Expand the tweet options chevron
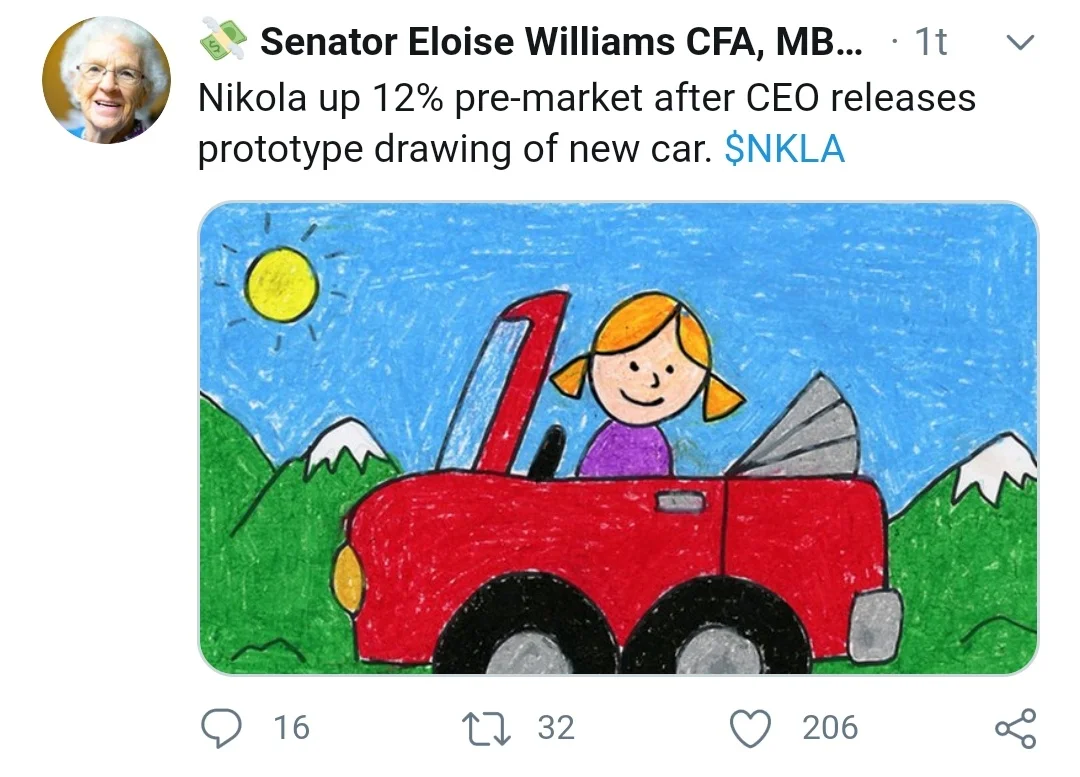The height and width of the screenshot is (777, 1080). click(x=1018, y=43)
